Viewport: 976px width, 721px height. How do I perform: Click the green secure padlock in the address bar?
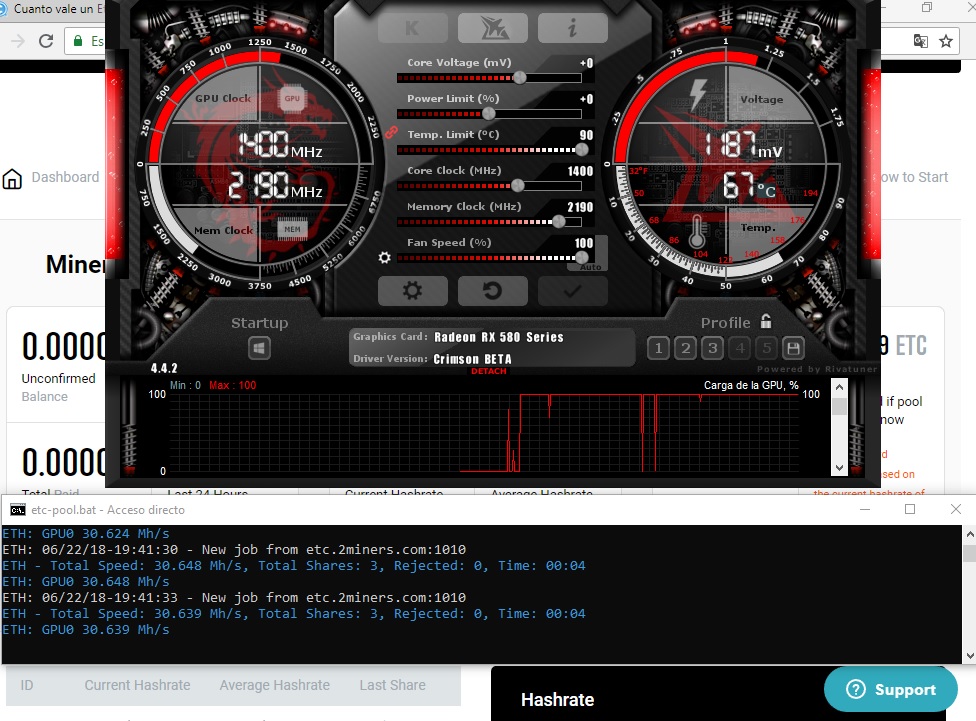pyautogui.click(x=78, y=41)
